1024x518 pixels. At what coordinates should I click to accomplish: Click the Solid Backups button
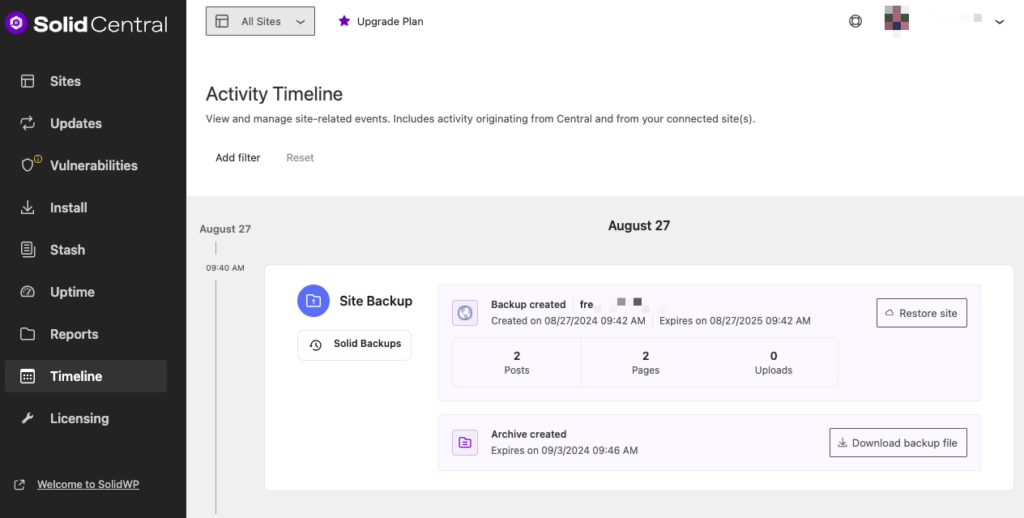pyautogui.click(x=355, y=344)
